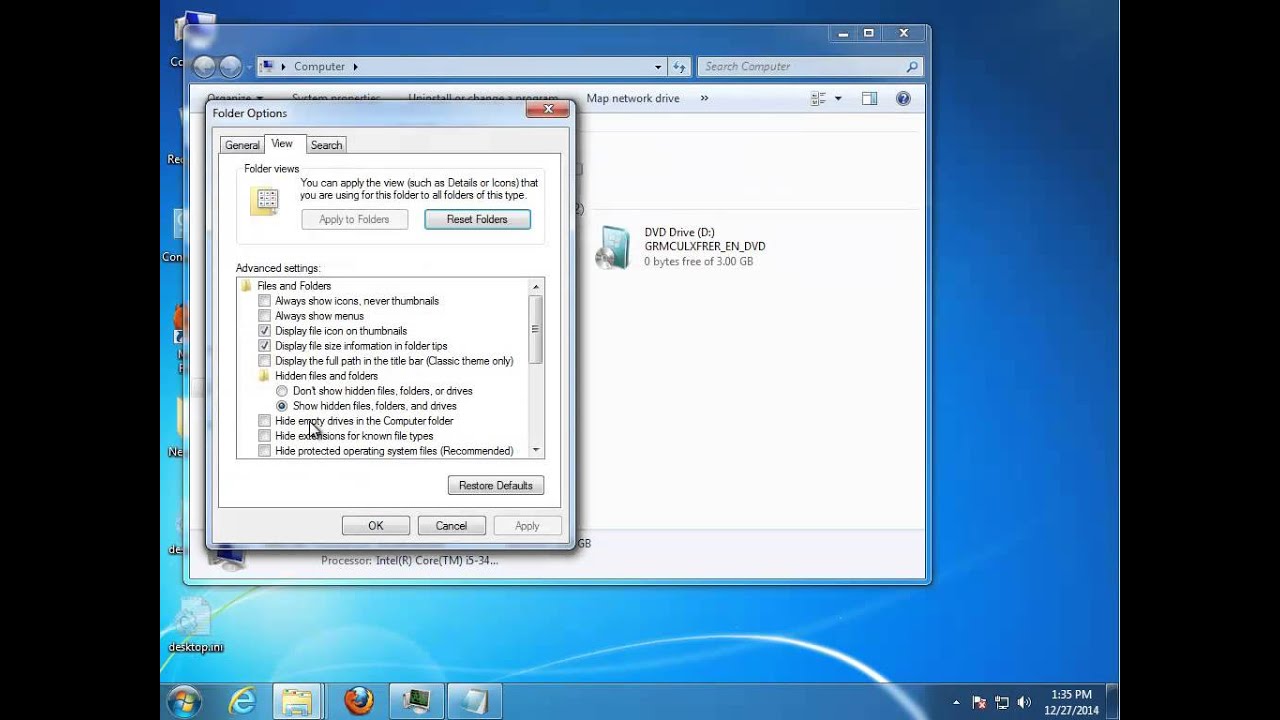Open the notepad-like taskbar button
The image size is (1280, 720).
point(473,702)
